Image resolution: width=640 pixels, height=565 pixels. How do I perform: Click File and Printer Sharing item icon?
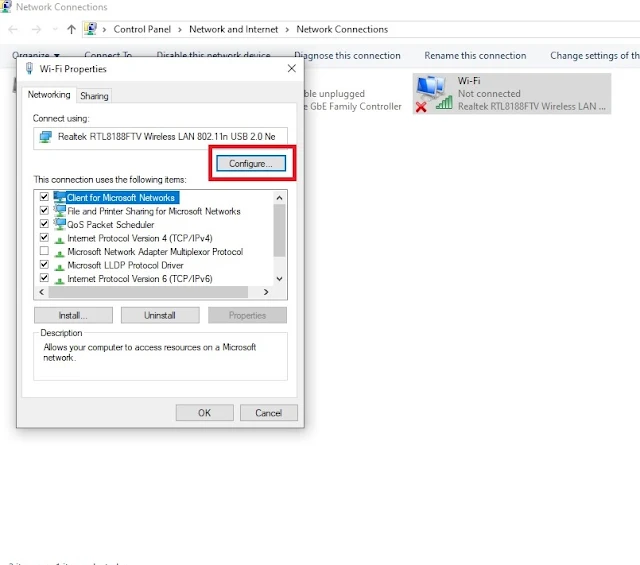click(x=60, y=211)
